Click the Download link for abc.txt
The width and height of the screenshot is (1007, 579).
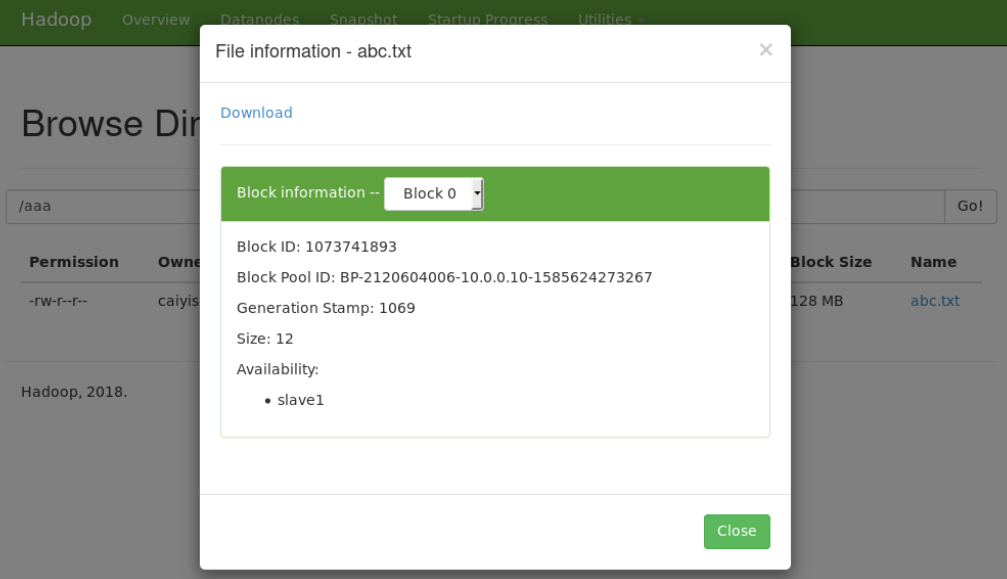tap(256, 113)
